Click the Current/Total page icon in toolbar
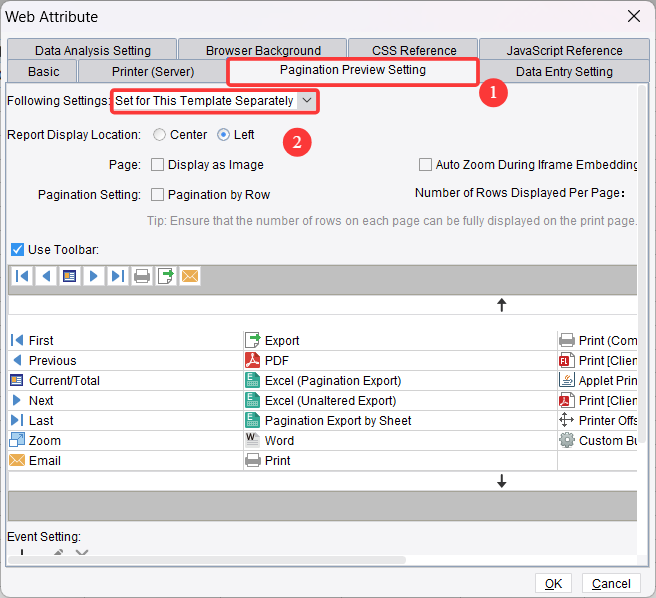The image size is (656, 598). 69,276
